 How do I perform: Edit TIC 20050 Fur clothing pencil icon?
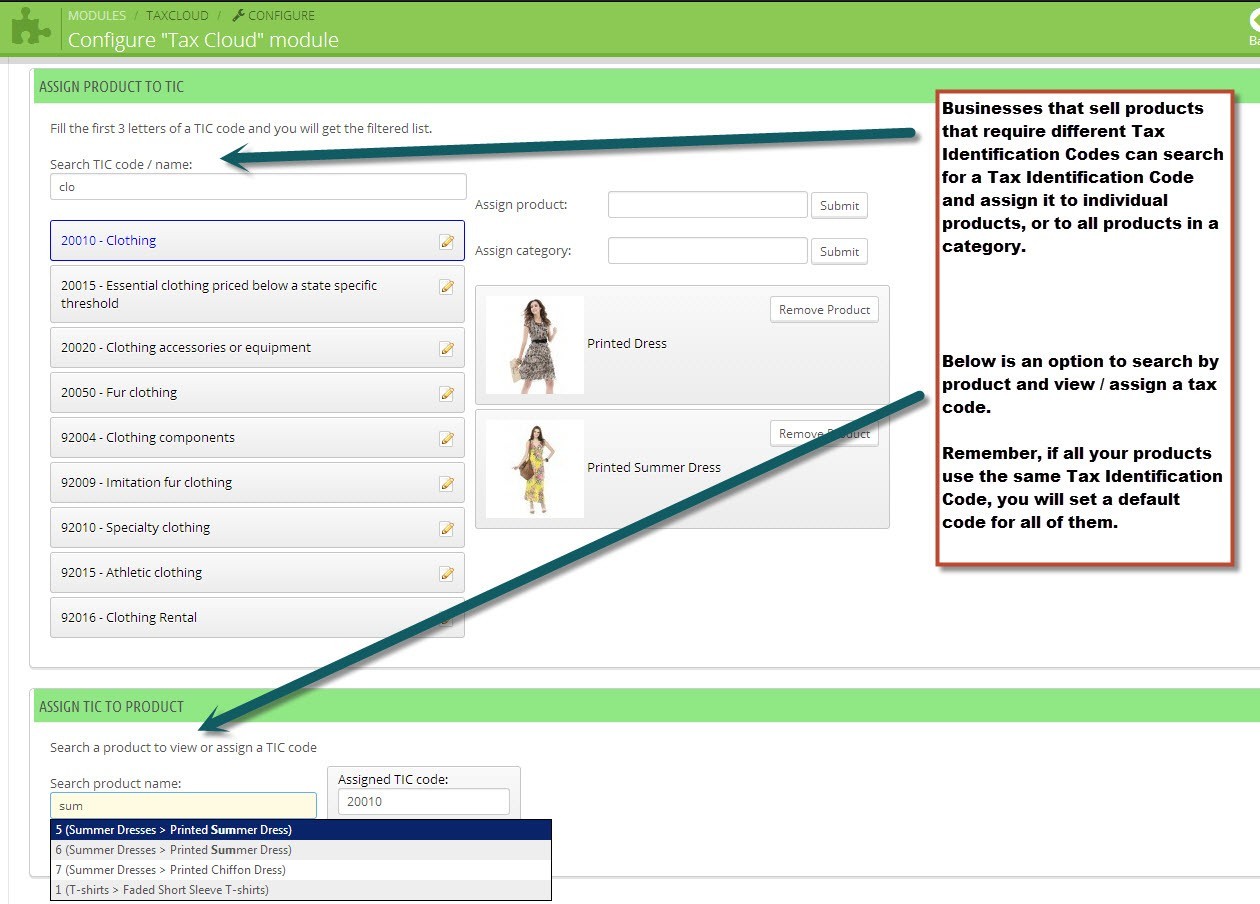(x=447, y=394)
